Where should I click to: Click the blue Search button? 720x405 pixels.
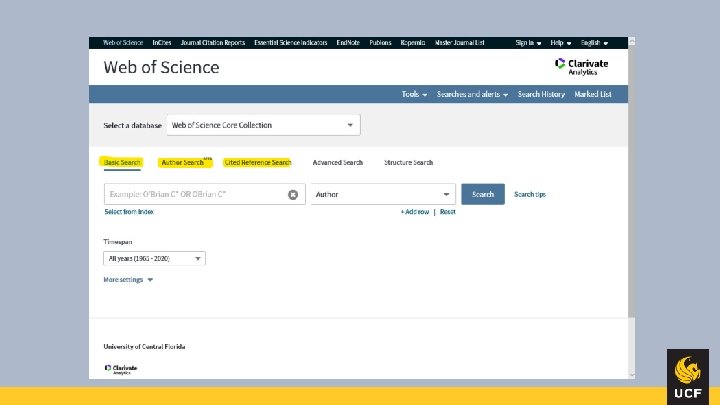pyautogui.click(x=483, y=194)
